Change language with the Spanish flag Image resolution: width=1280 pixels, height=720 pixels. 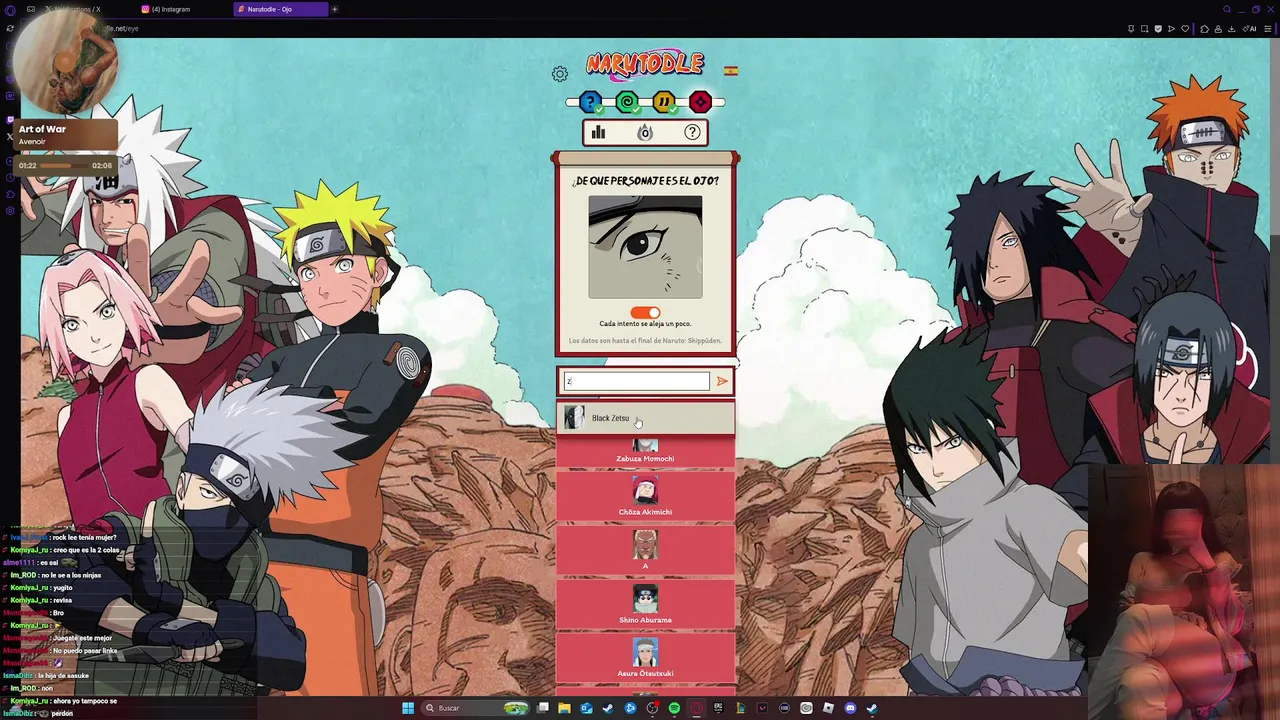(731, 71)
